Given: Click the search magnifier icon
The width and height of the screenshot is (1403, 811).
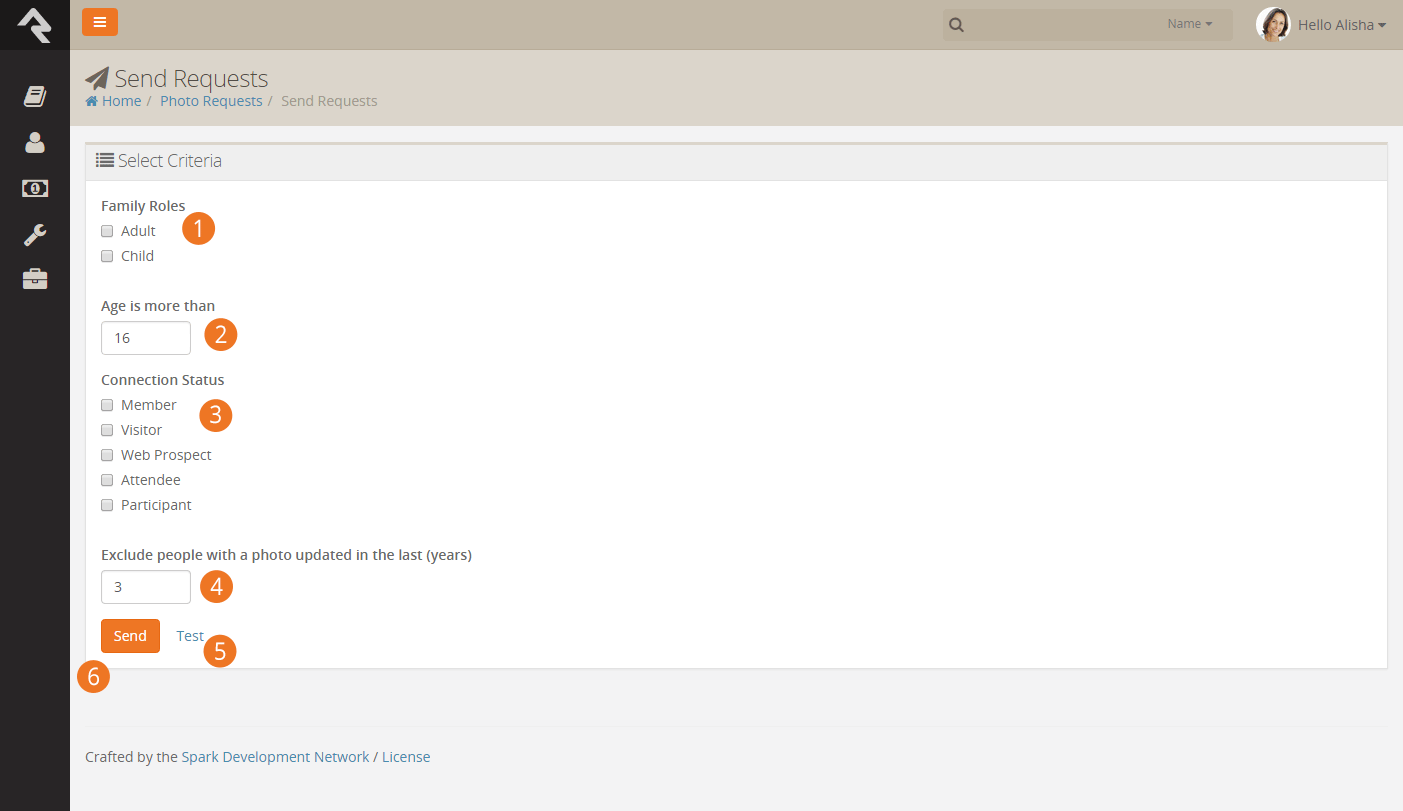Looking at the screenshot, I should point(957,25).
